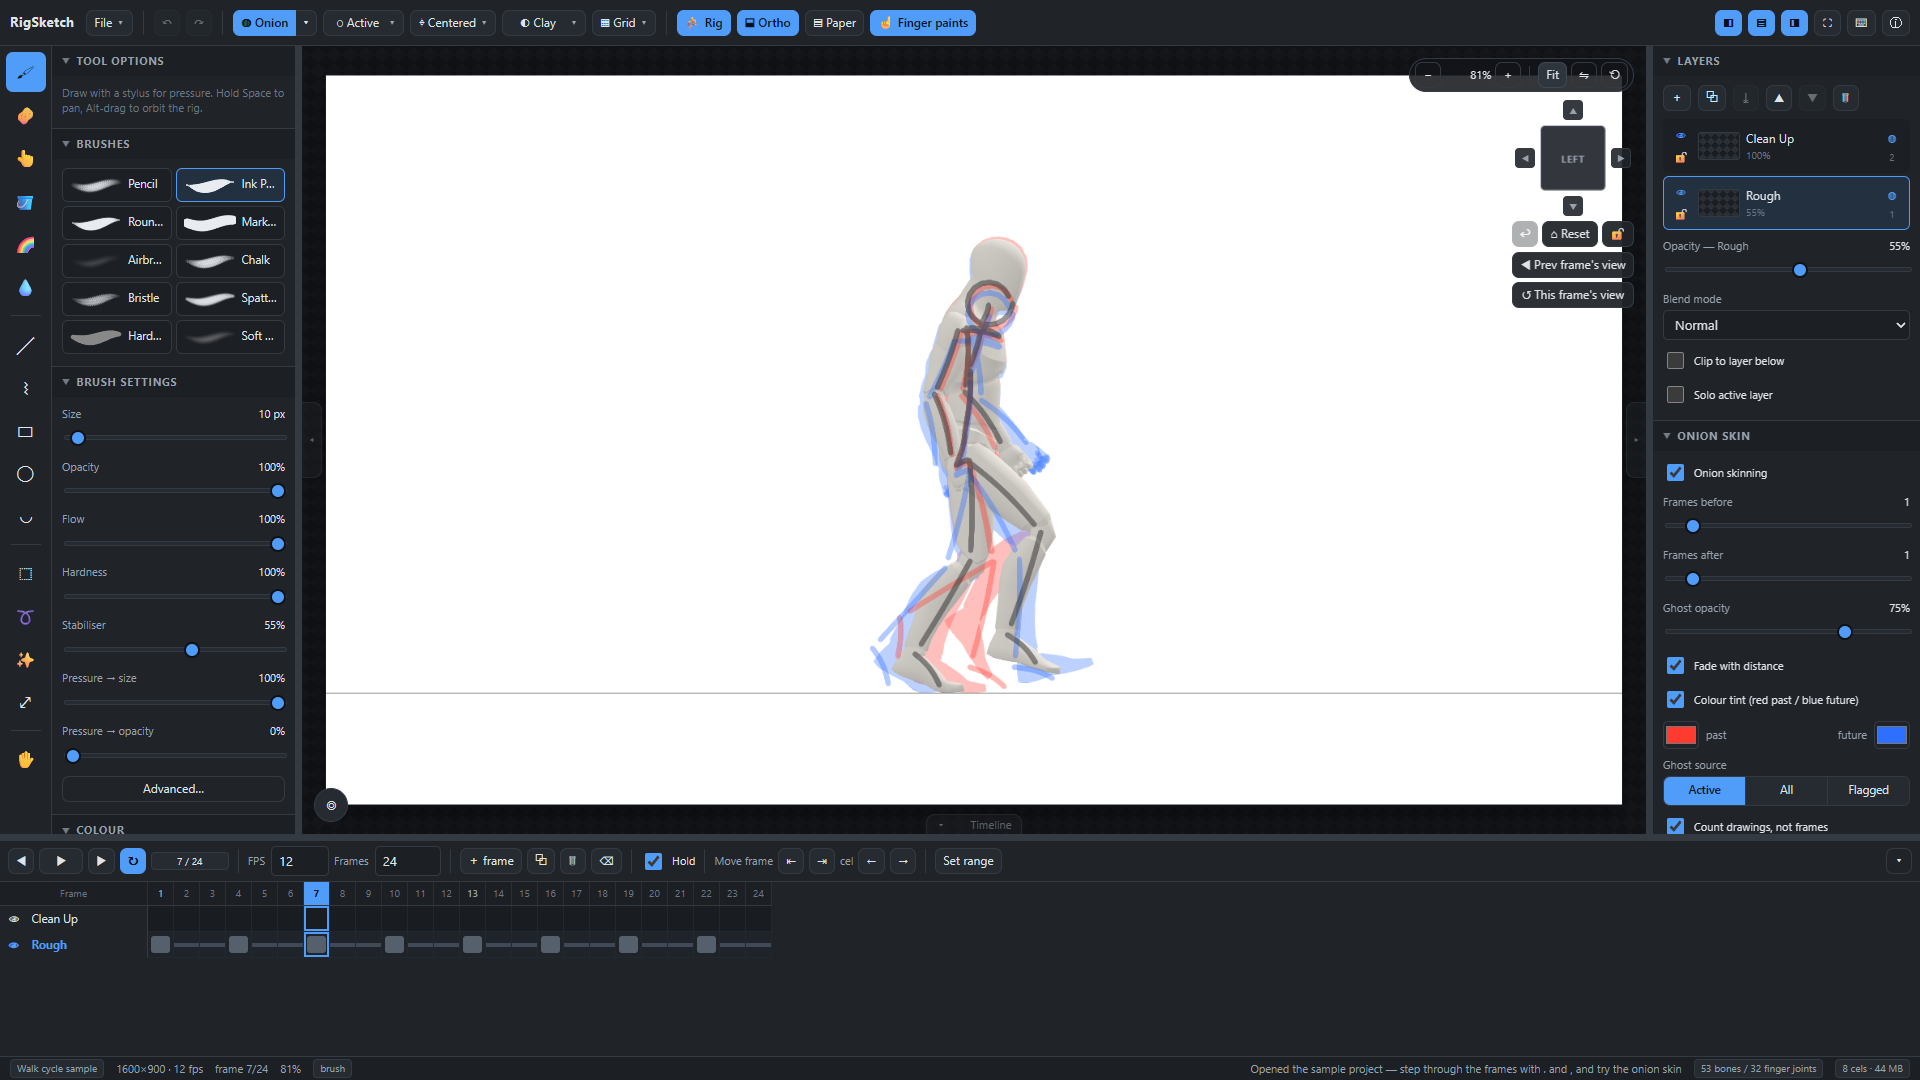This screenshot has width=1920, height=1080.
Task: Open the Active dropdown in top bar
Action: tap(364, 23)
